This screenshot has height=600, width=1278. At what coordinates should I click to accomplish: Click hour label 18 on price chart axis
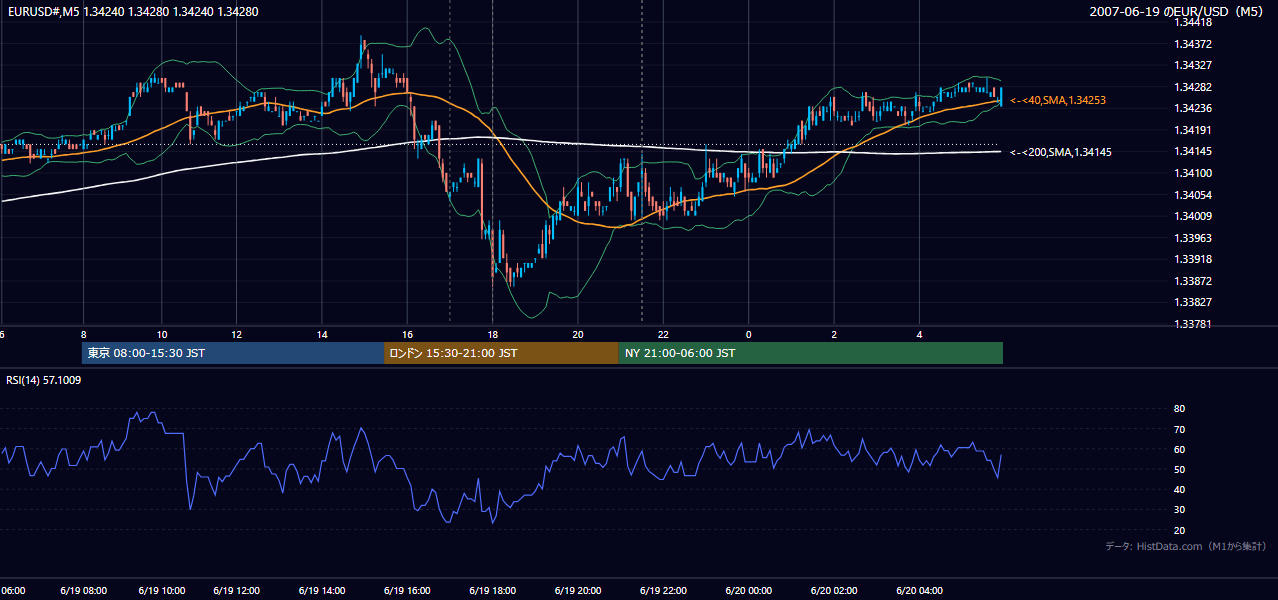point(493,334)
